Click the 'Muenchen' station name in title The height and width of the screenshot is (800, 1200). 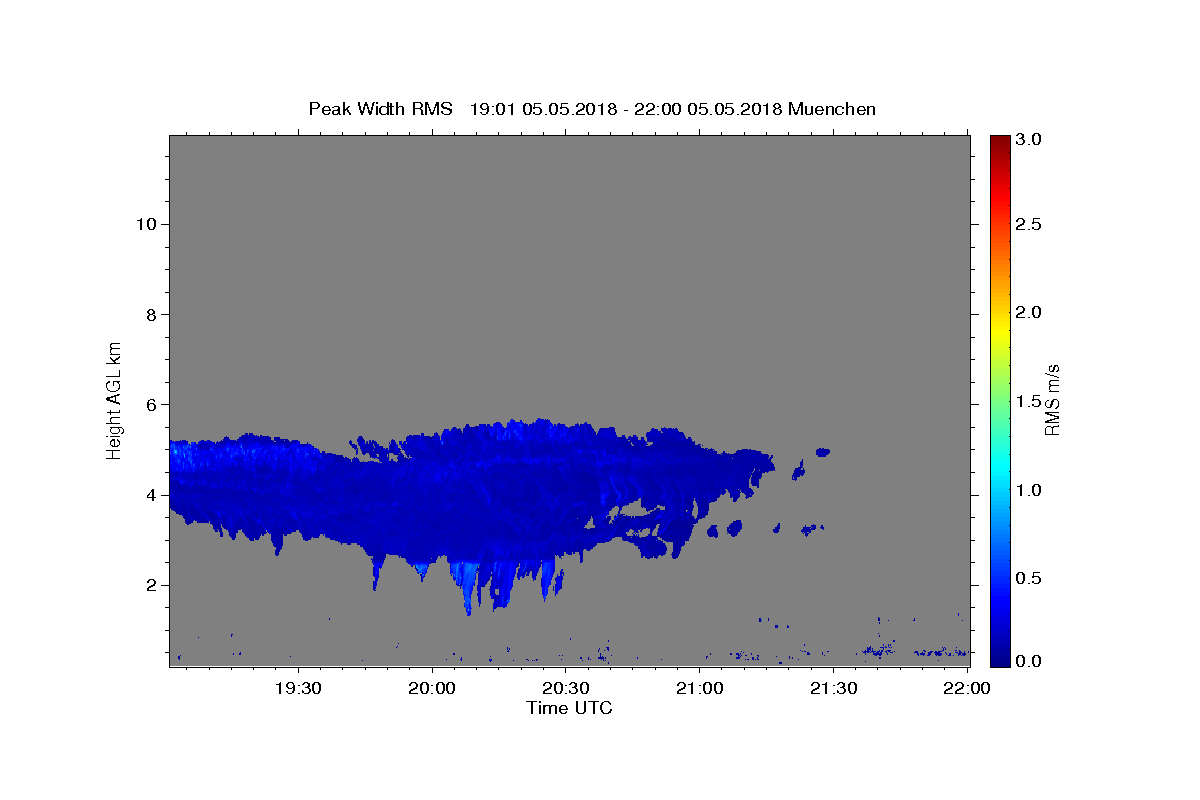tap(832, 109)
